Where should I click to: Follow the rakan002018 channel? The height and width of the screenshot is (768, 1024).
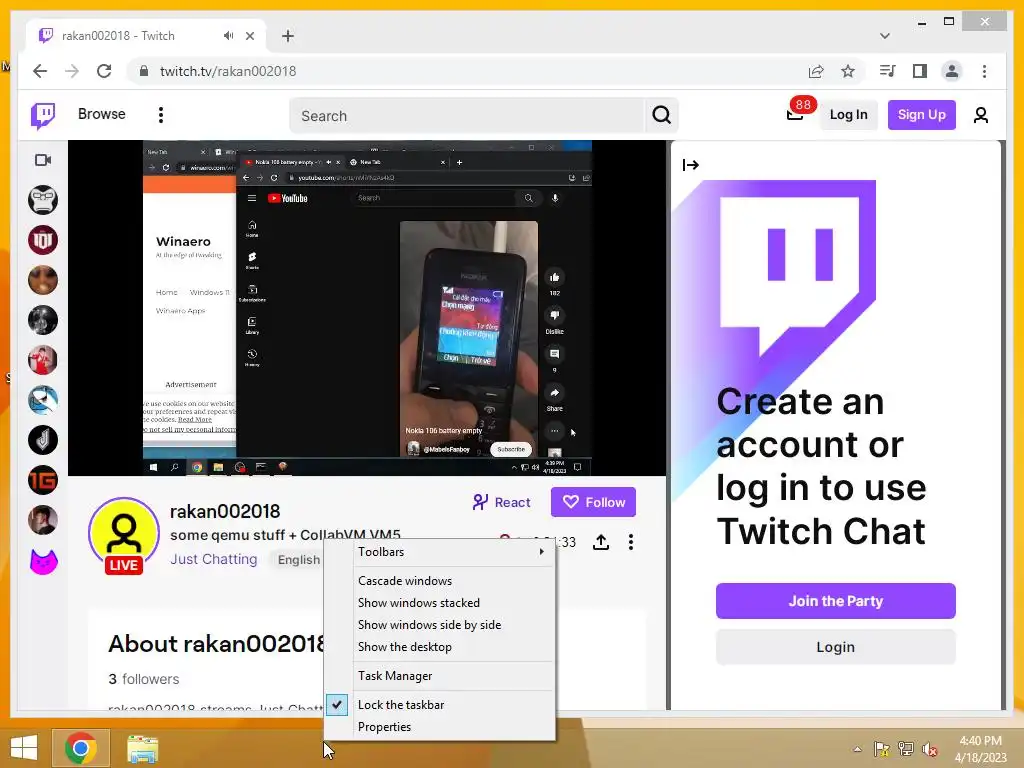click(593, 502)
